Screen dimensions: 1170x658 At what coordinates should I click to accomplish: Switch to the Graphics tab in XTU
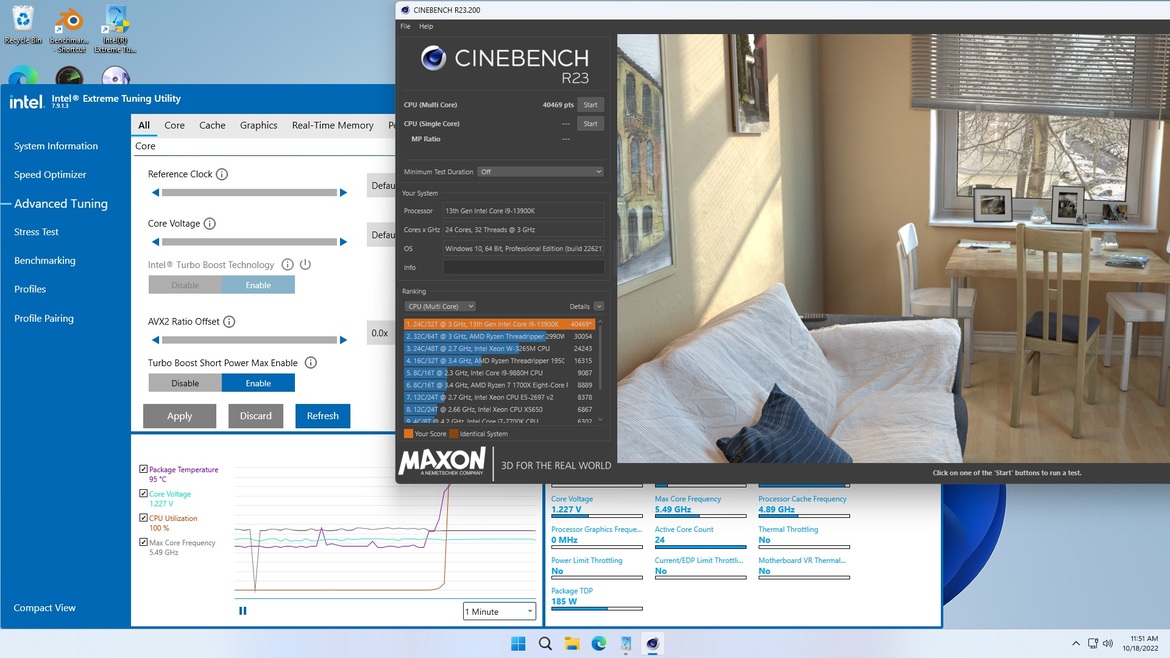tap(258, 125)
